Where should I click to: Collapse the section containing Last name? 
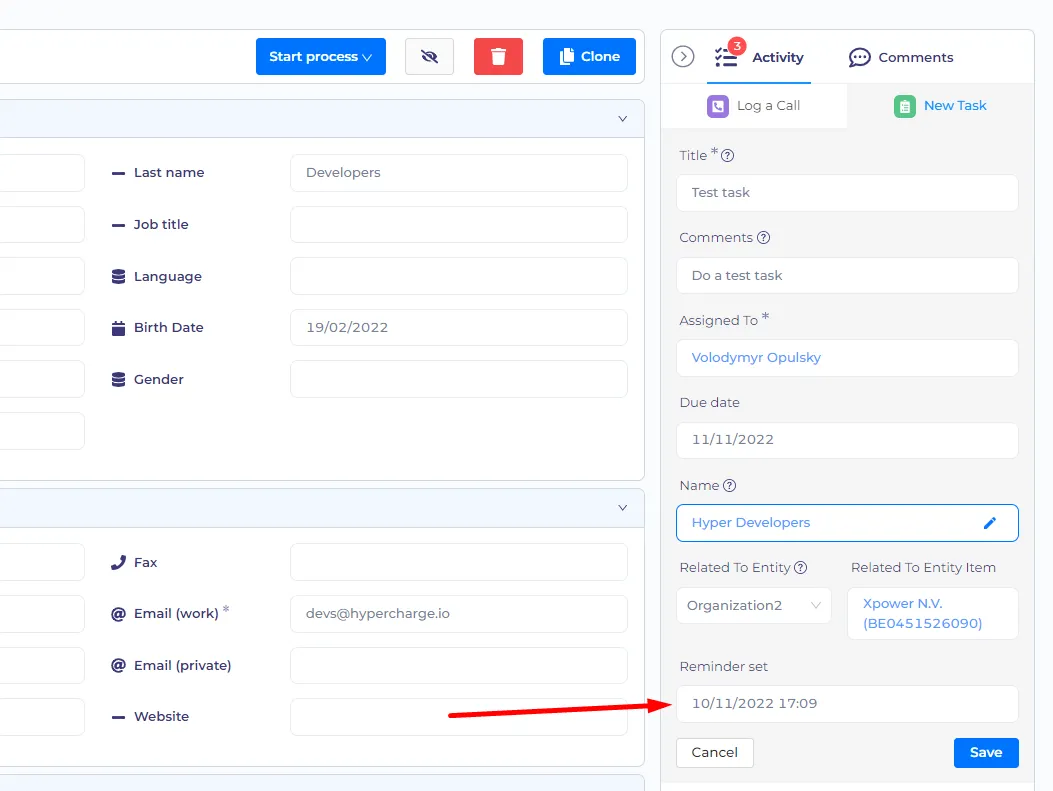(x=623, y=119)
